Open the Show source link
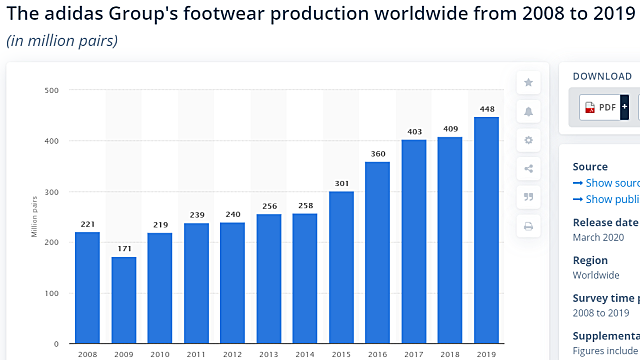This screenshot has width=640, height=360. tap(607, 183)
